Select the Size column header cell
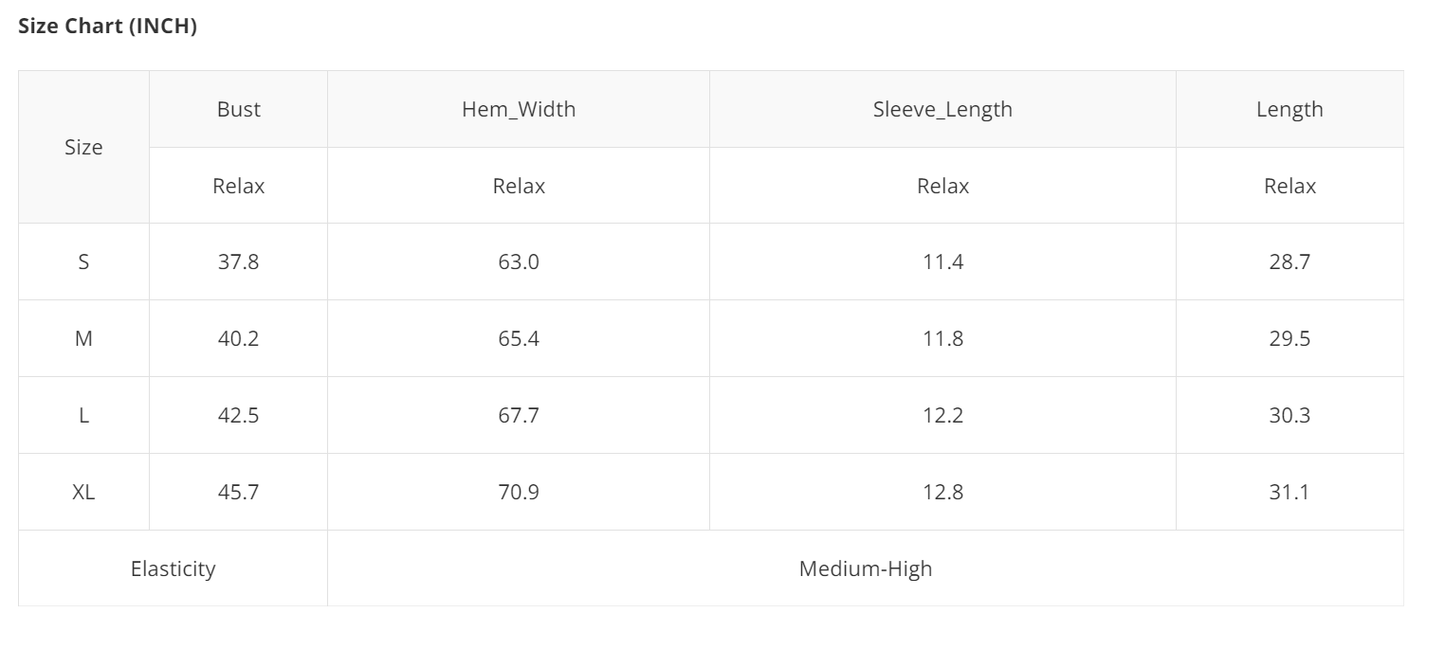The image size is (1445, 649). [x=84, y=147]
